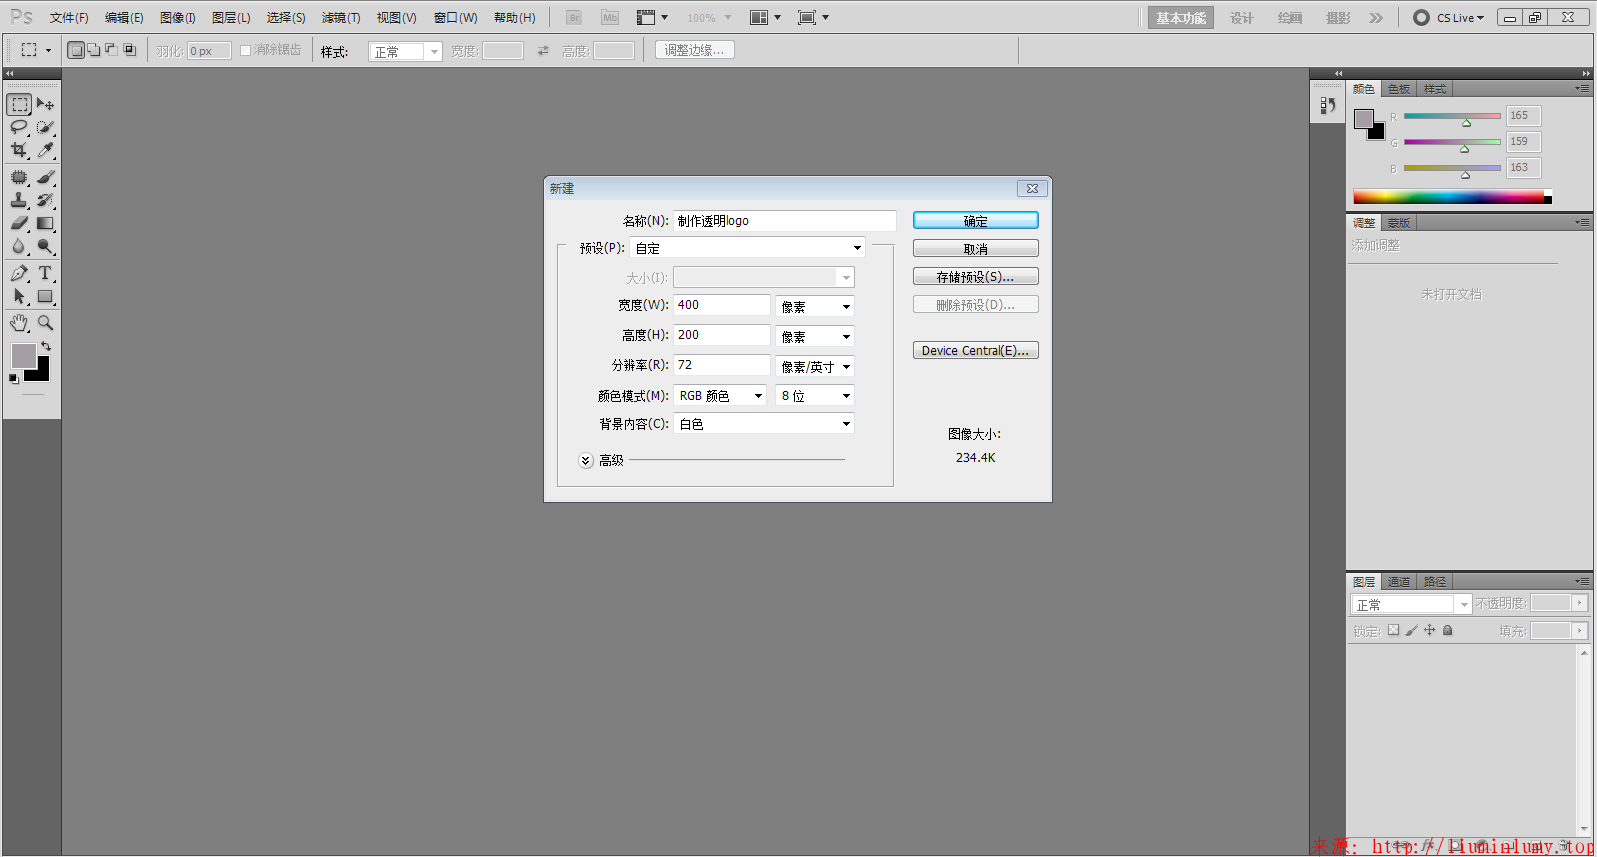Select the Blur tool

tap(19, 246)
